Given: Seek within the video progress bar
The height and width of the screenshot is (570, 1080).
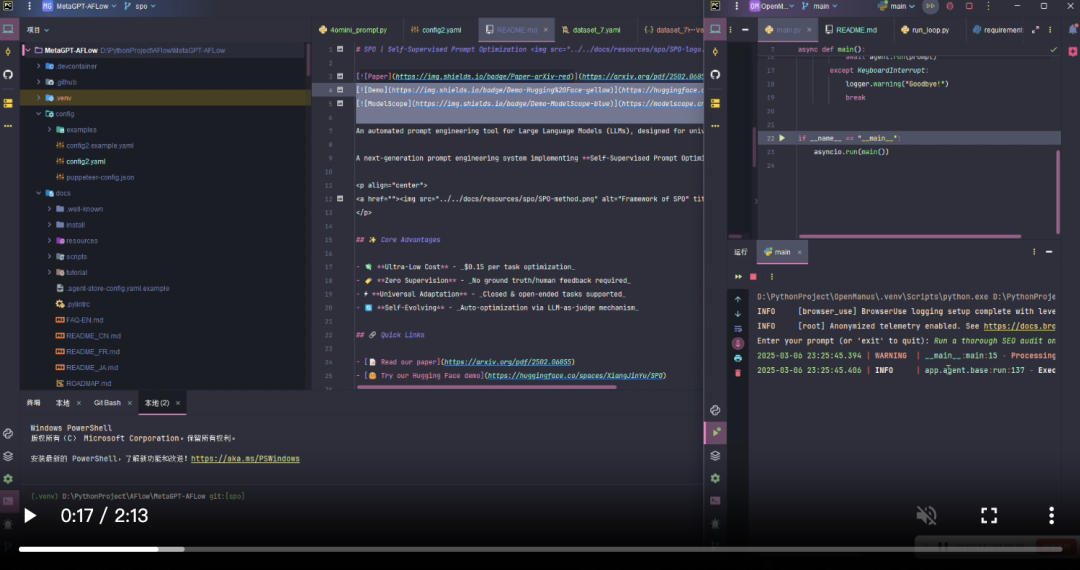Looking at the screenshot, I should [540, 549].
